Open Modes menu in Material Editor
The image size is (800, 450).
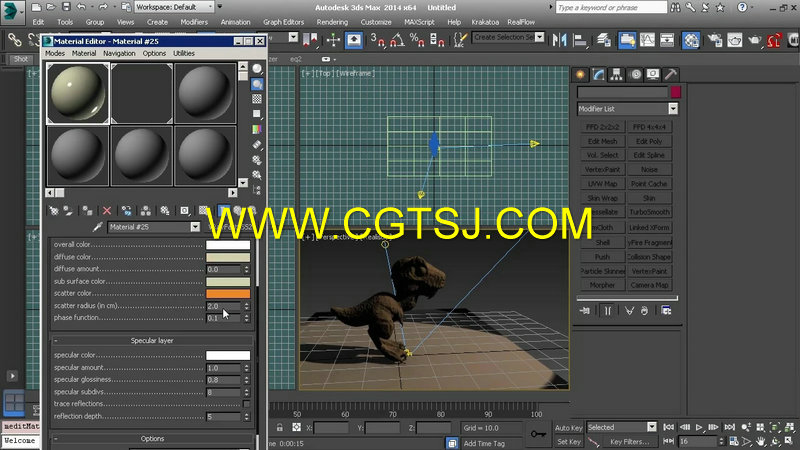[55, 53]
